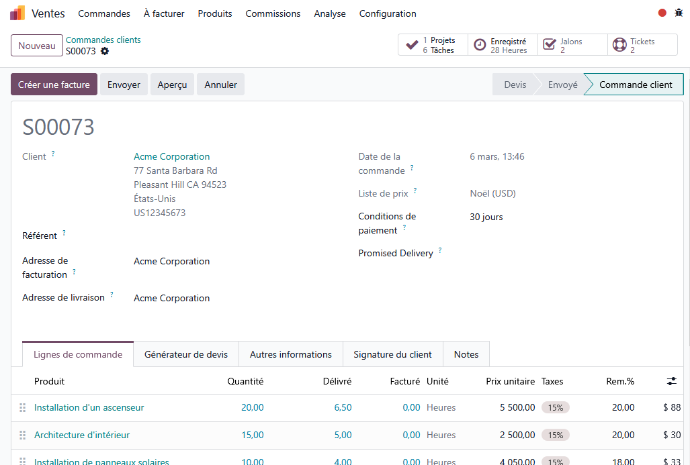Image resolution: width=690 pixels, height=465 pixels.
Task: Click the red recording status dot
Action: [x=662, y=14]
